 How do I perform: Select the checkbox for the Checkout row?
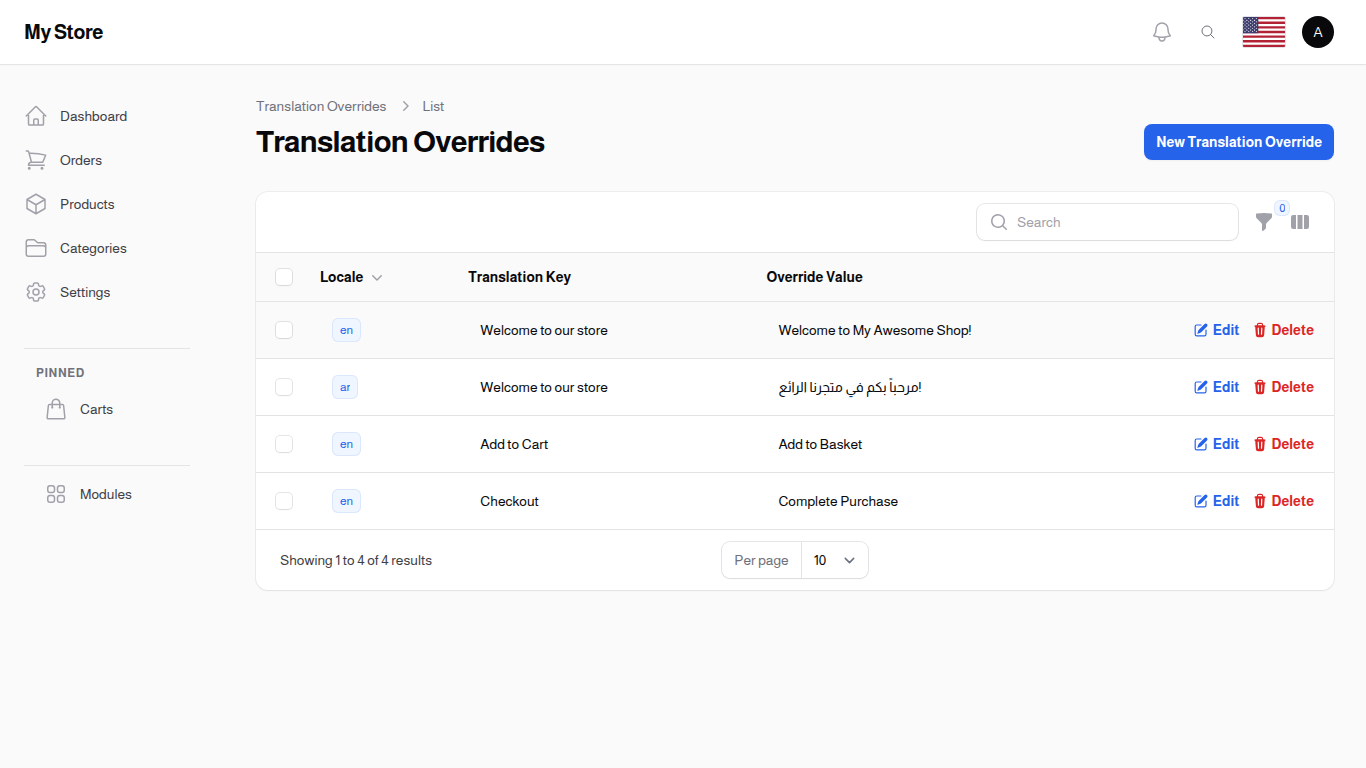284,501
